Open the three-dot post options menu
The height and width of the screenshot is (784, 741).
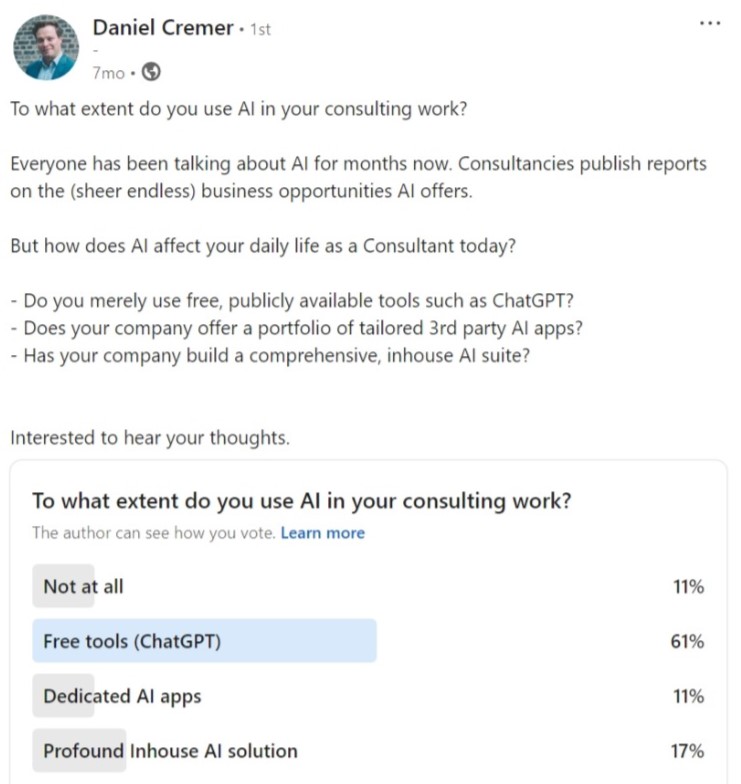click(710, 24)
